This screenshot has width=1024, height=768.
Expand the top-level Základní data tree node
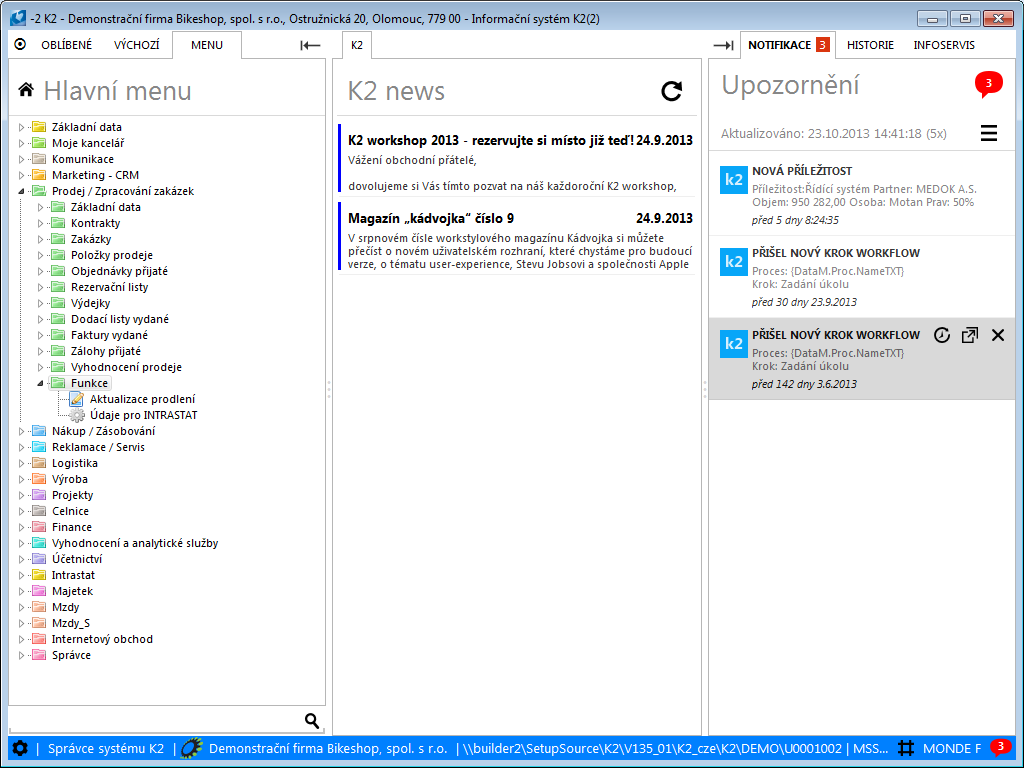click(21, 127)
